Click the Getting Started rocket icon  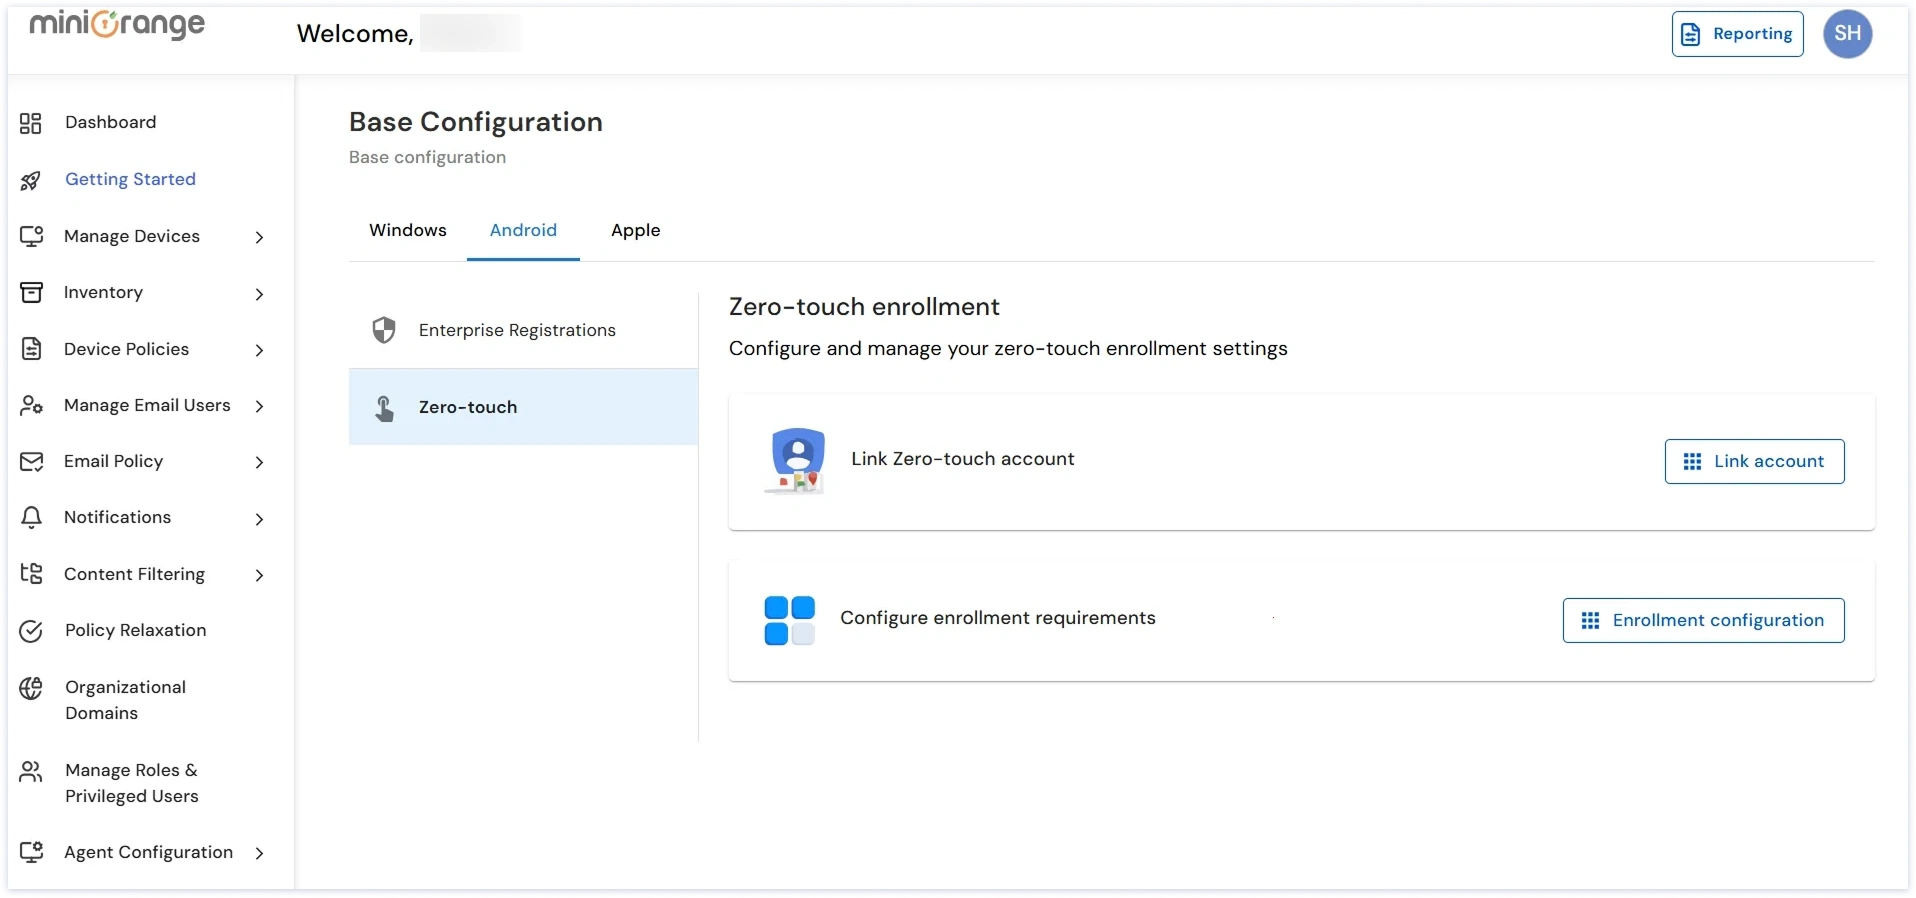pyautogui.click(x=31, y=180)
